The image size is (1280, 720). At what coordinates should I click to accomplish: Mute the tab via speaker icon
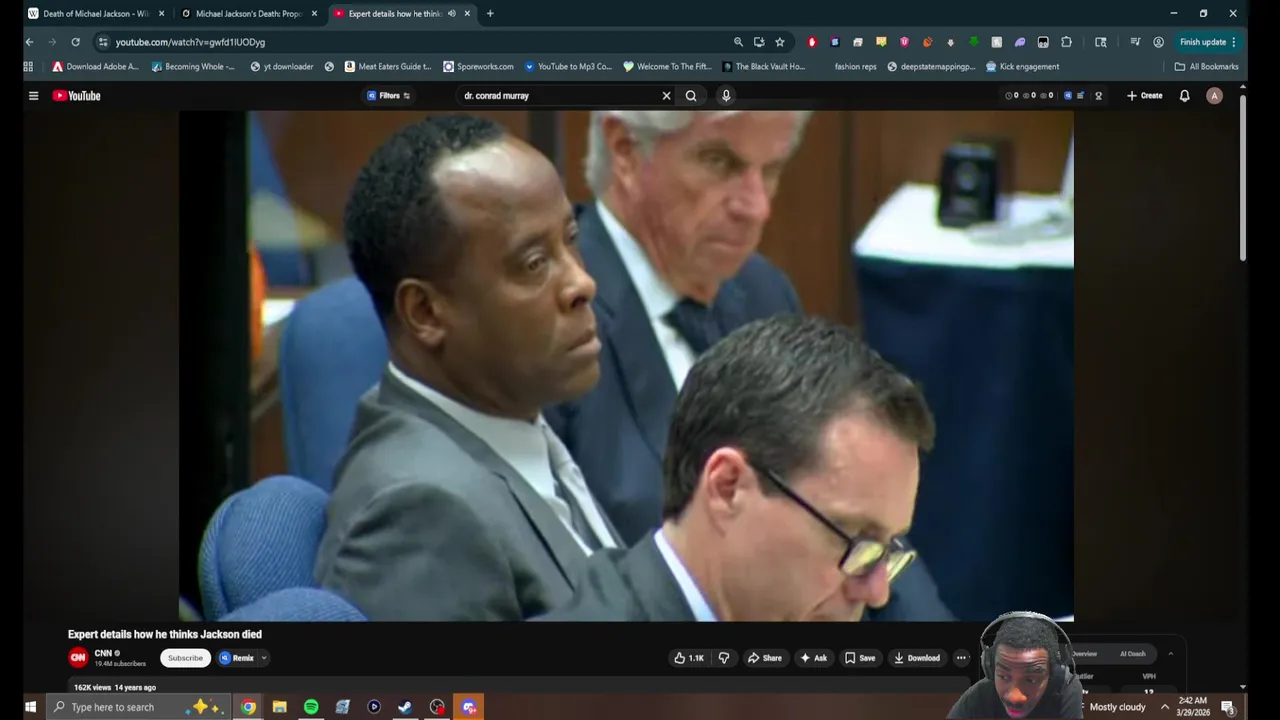point(452,14)
